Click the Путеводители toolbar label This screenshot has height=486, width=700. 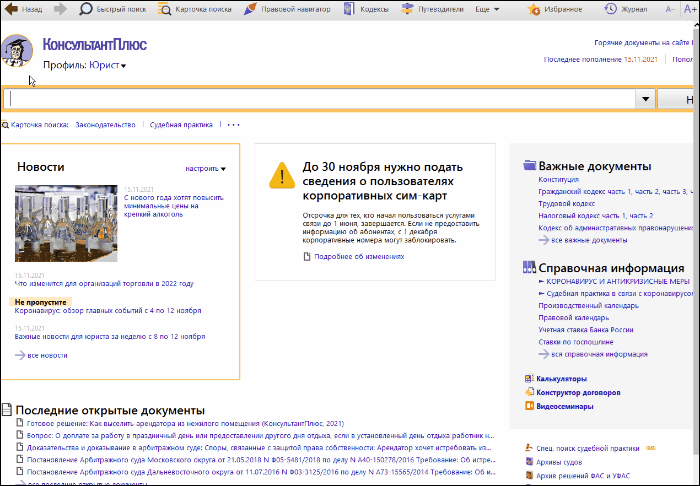441,9
